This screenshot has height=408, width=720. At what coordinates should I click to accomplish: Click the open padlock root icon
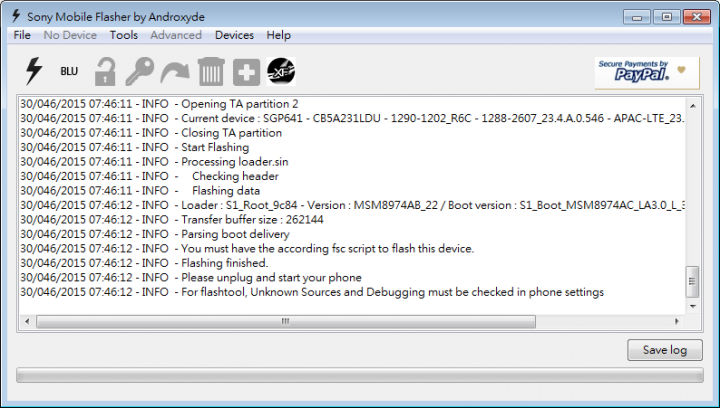(105, 72)
